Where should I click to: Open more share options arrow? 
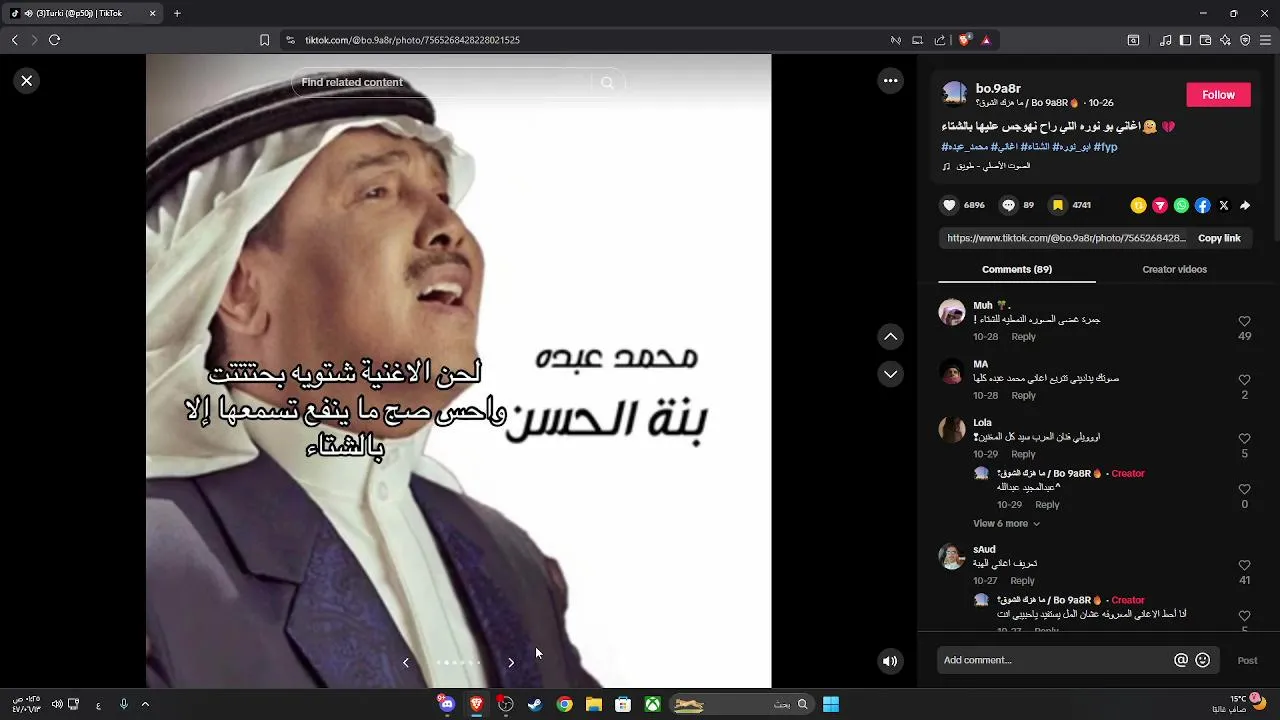coord(1245,205)
